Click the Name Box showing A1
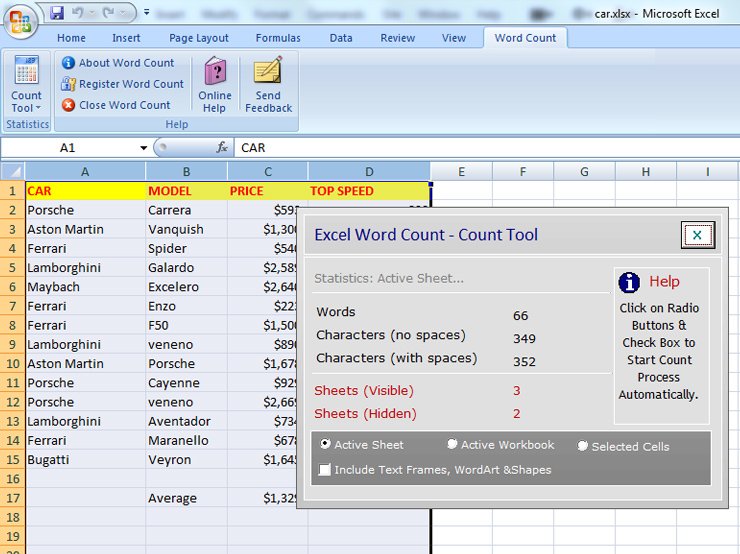Viewport: 740px width, 554px height. point(69,148)
